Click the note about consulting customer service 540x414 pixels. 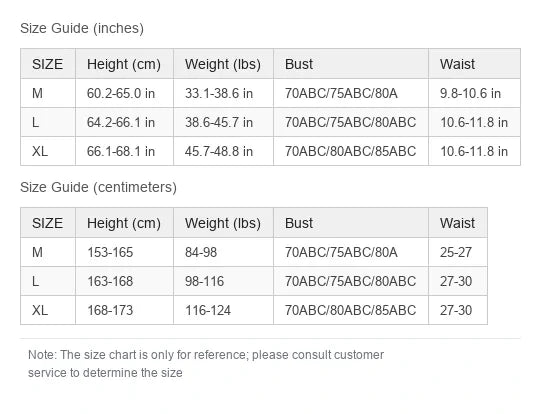point(206,364)
